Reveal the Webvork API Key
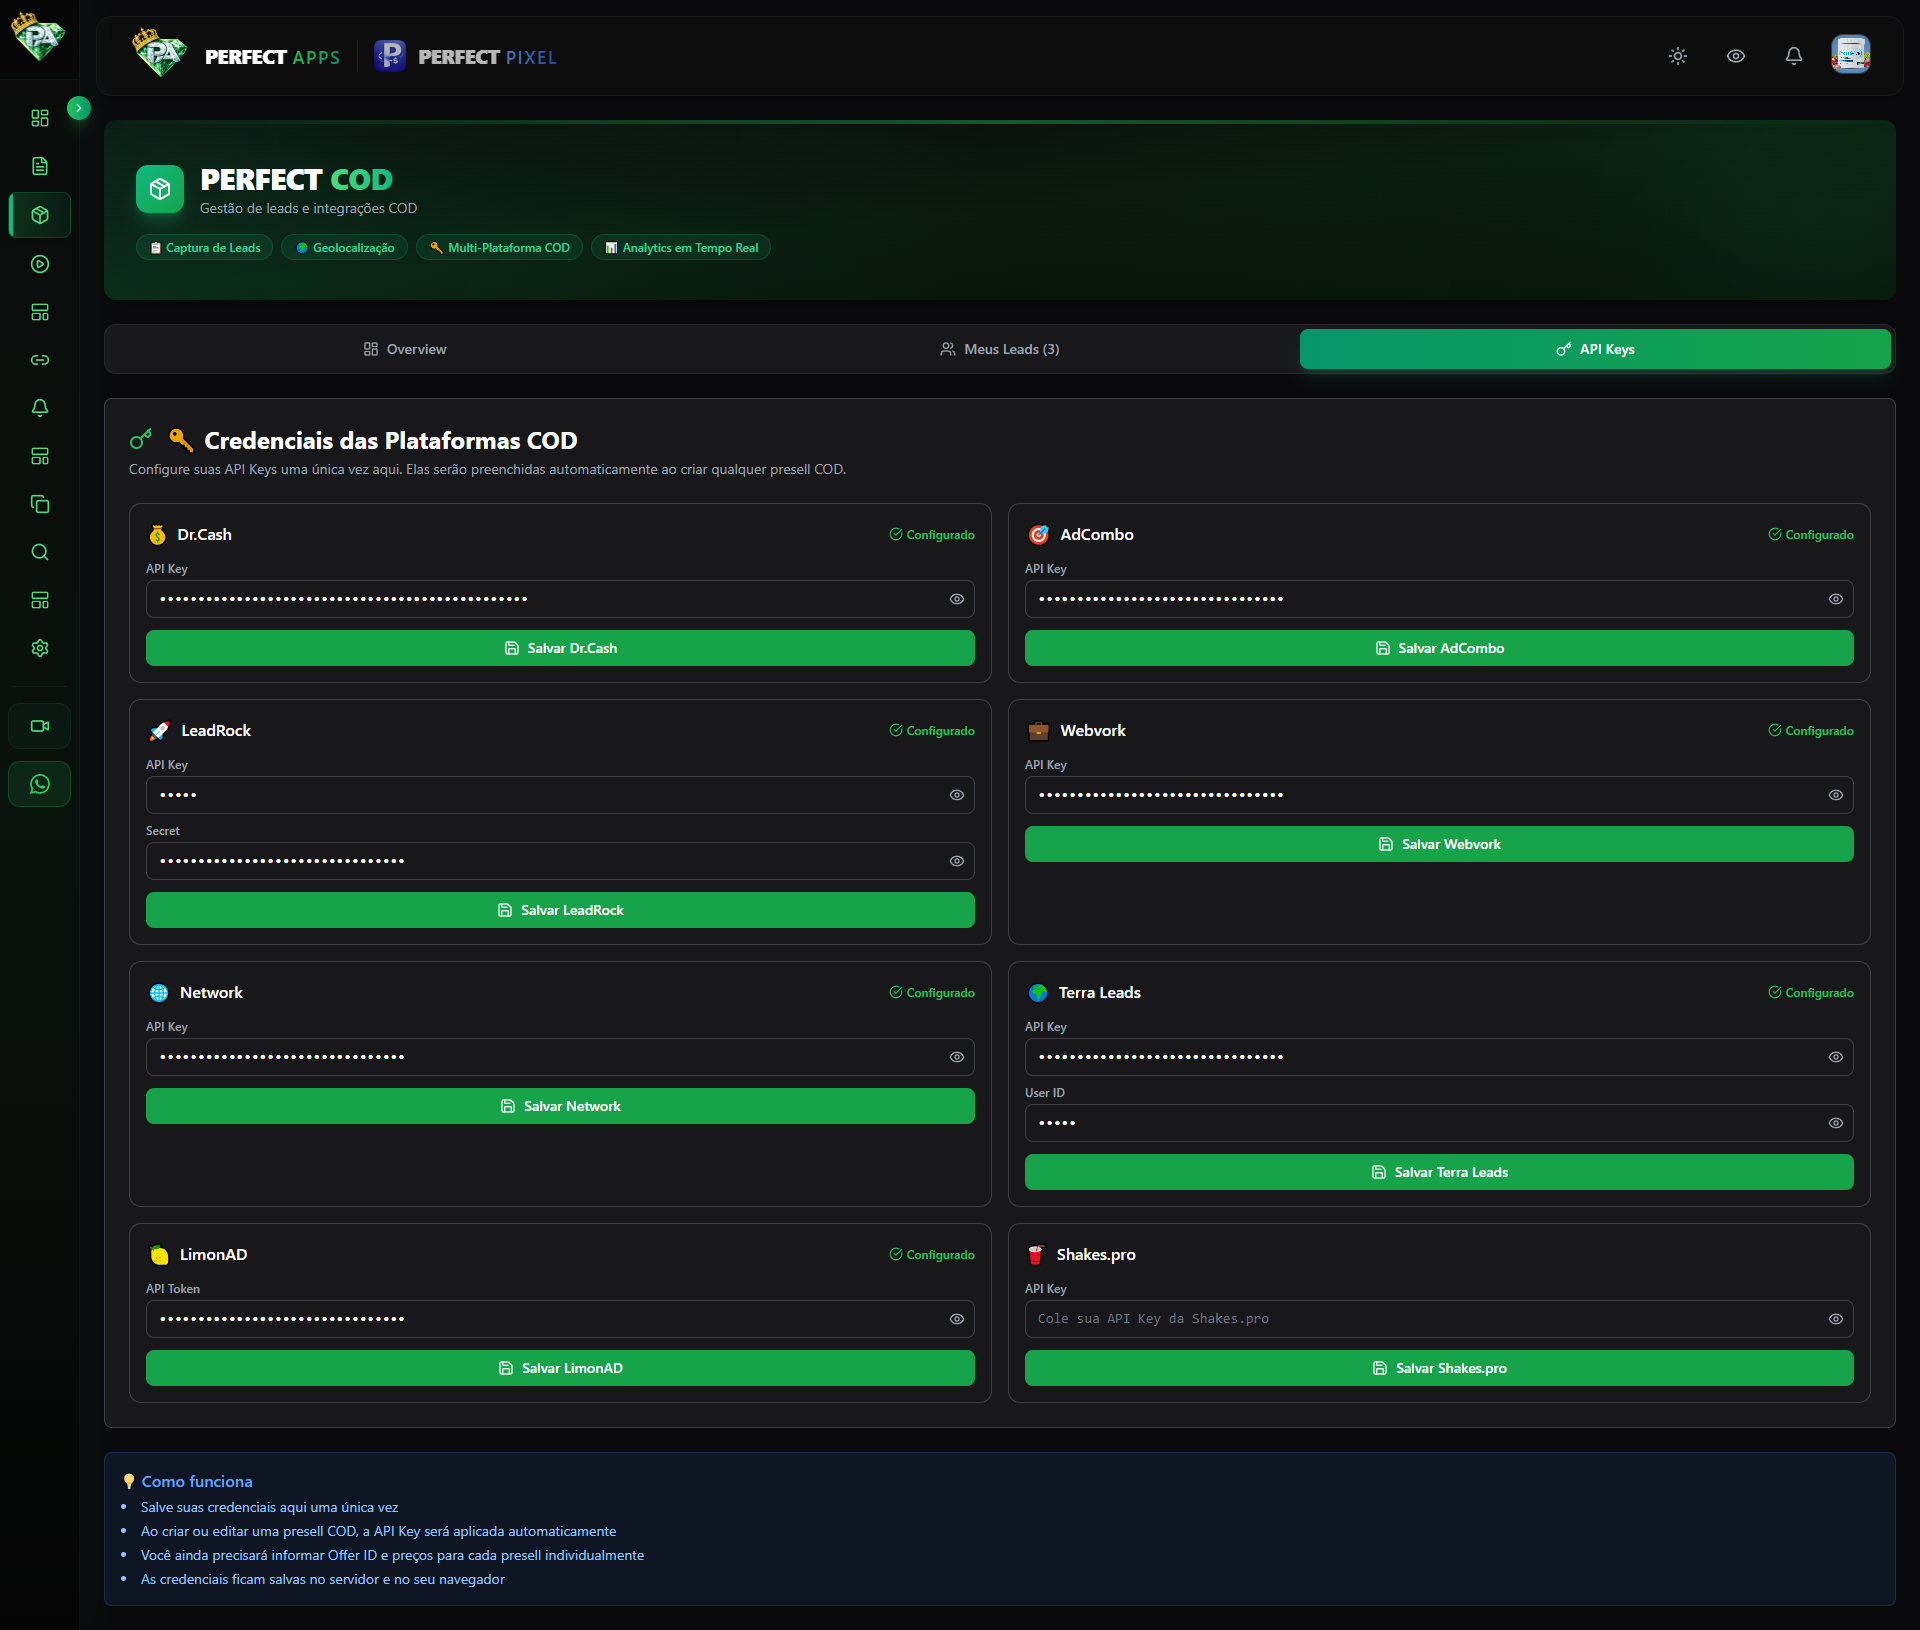The width and height of the screenshot is (1920, 1630). point(1836,795)
